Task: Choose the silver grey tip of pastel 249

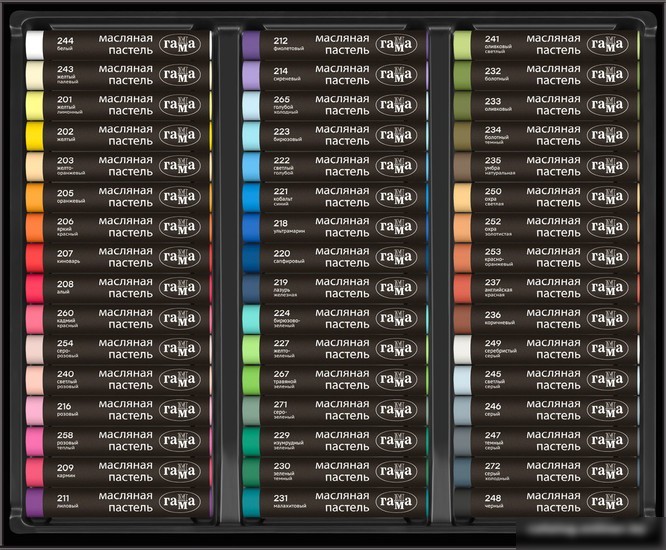Action: click(463, 350)
